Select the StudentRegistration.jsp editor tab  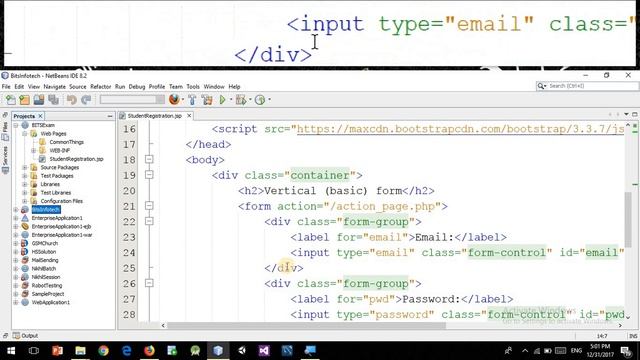(x=154, y=116)
